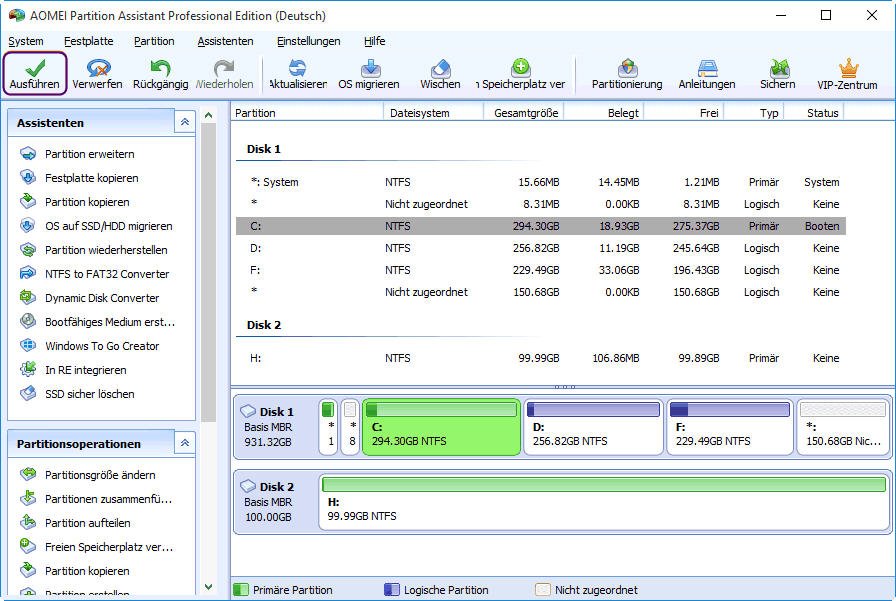Select the 150.68GB unallocated row
896x601 pixels.
click(x=541, y=292)
